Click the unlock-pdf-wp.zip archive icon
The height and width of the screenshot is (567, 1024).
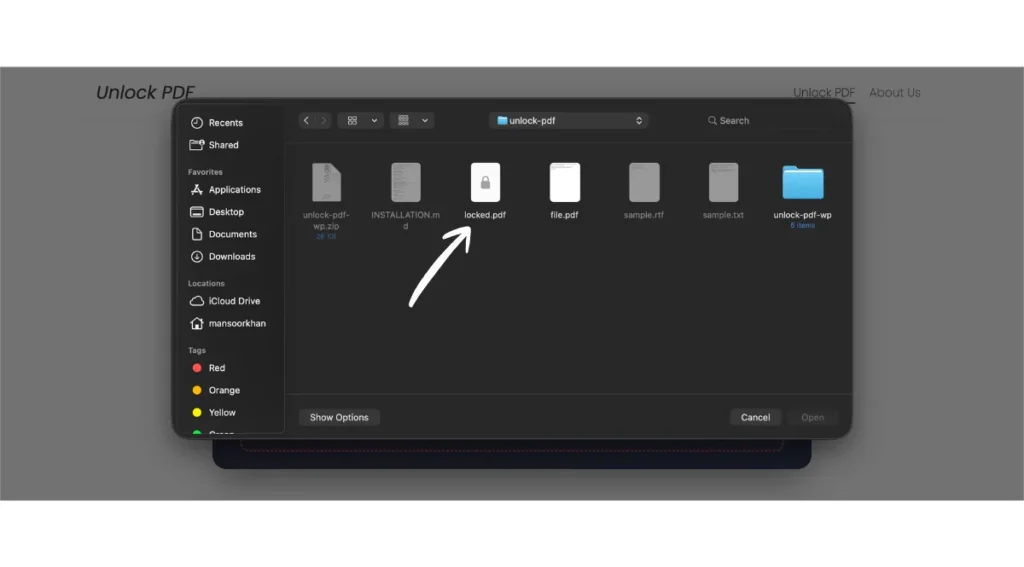(x=326, y=183)
